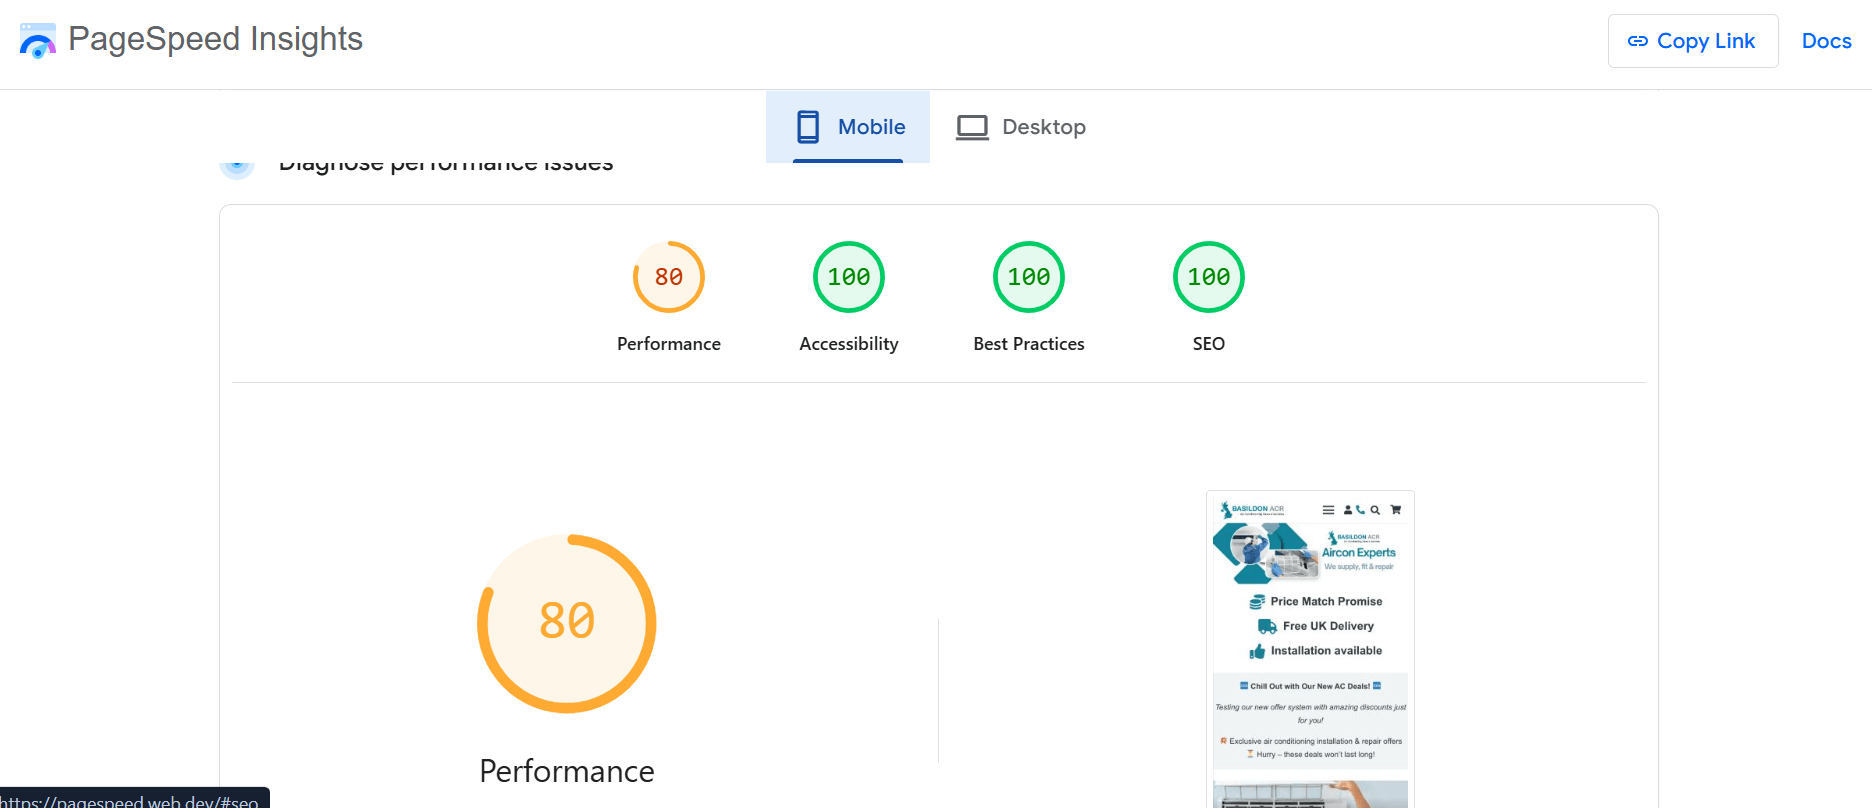Click the Basildon ACR logo in preview header
Viewport: 1872px width, 808px height.
pos(1252,509)
